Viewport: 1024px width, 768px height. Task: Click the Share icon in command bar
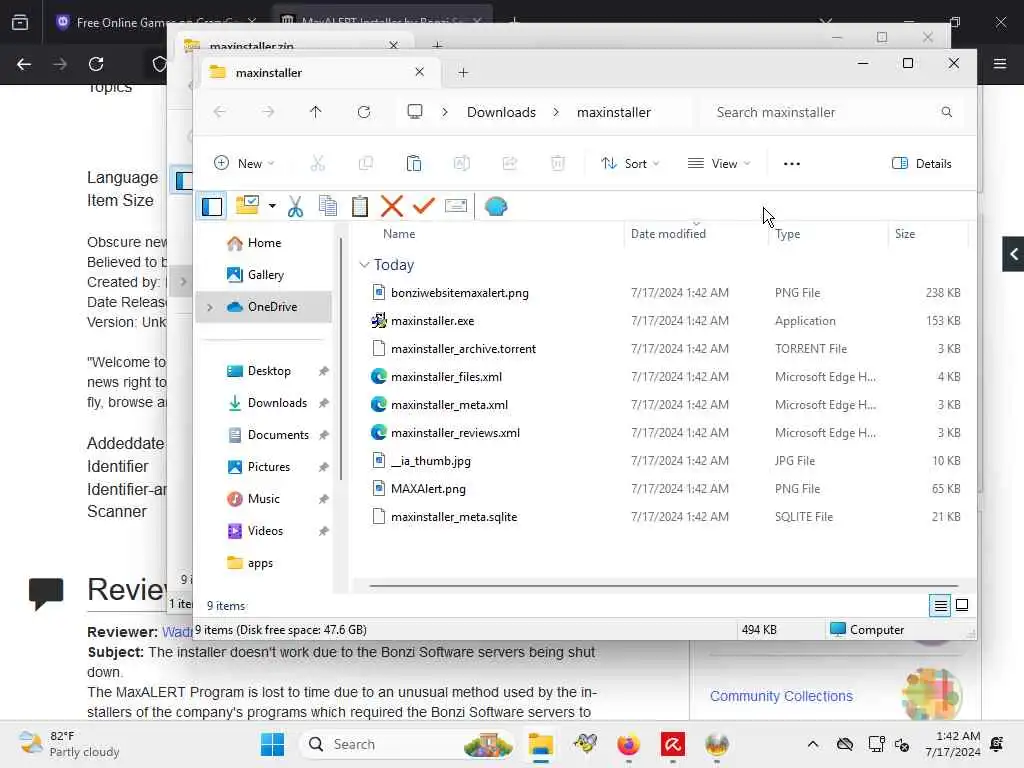509,163
